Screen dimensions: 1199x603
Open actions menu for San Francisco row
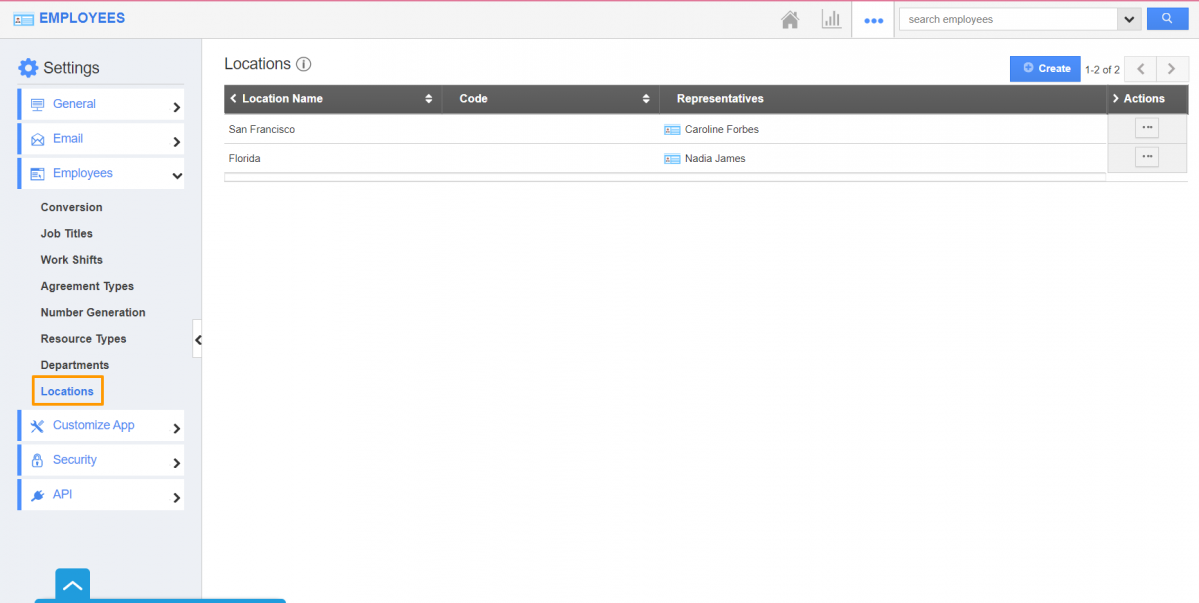[x=1146, y=128]
